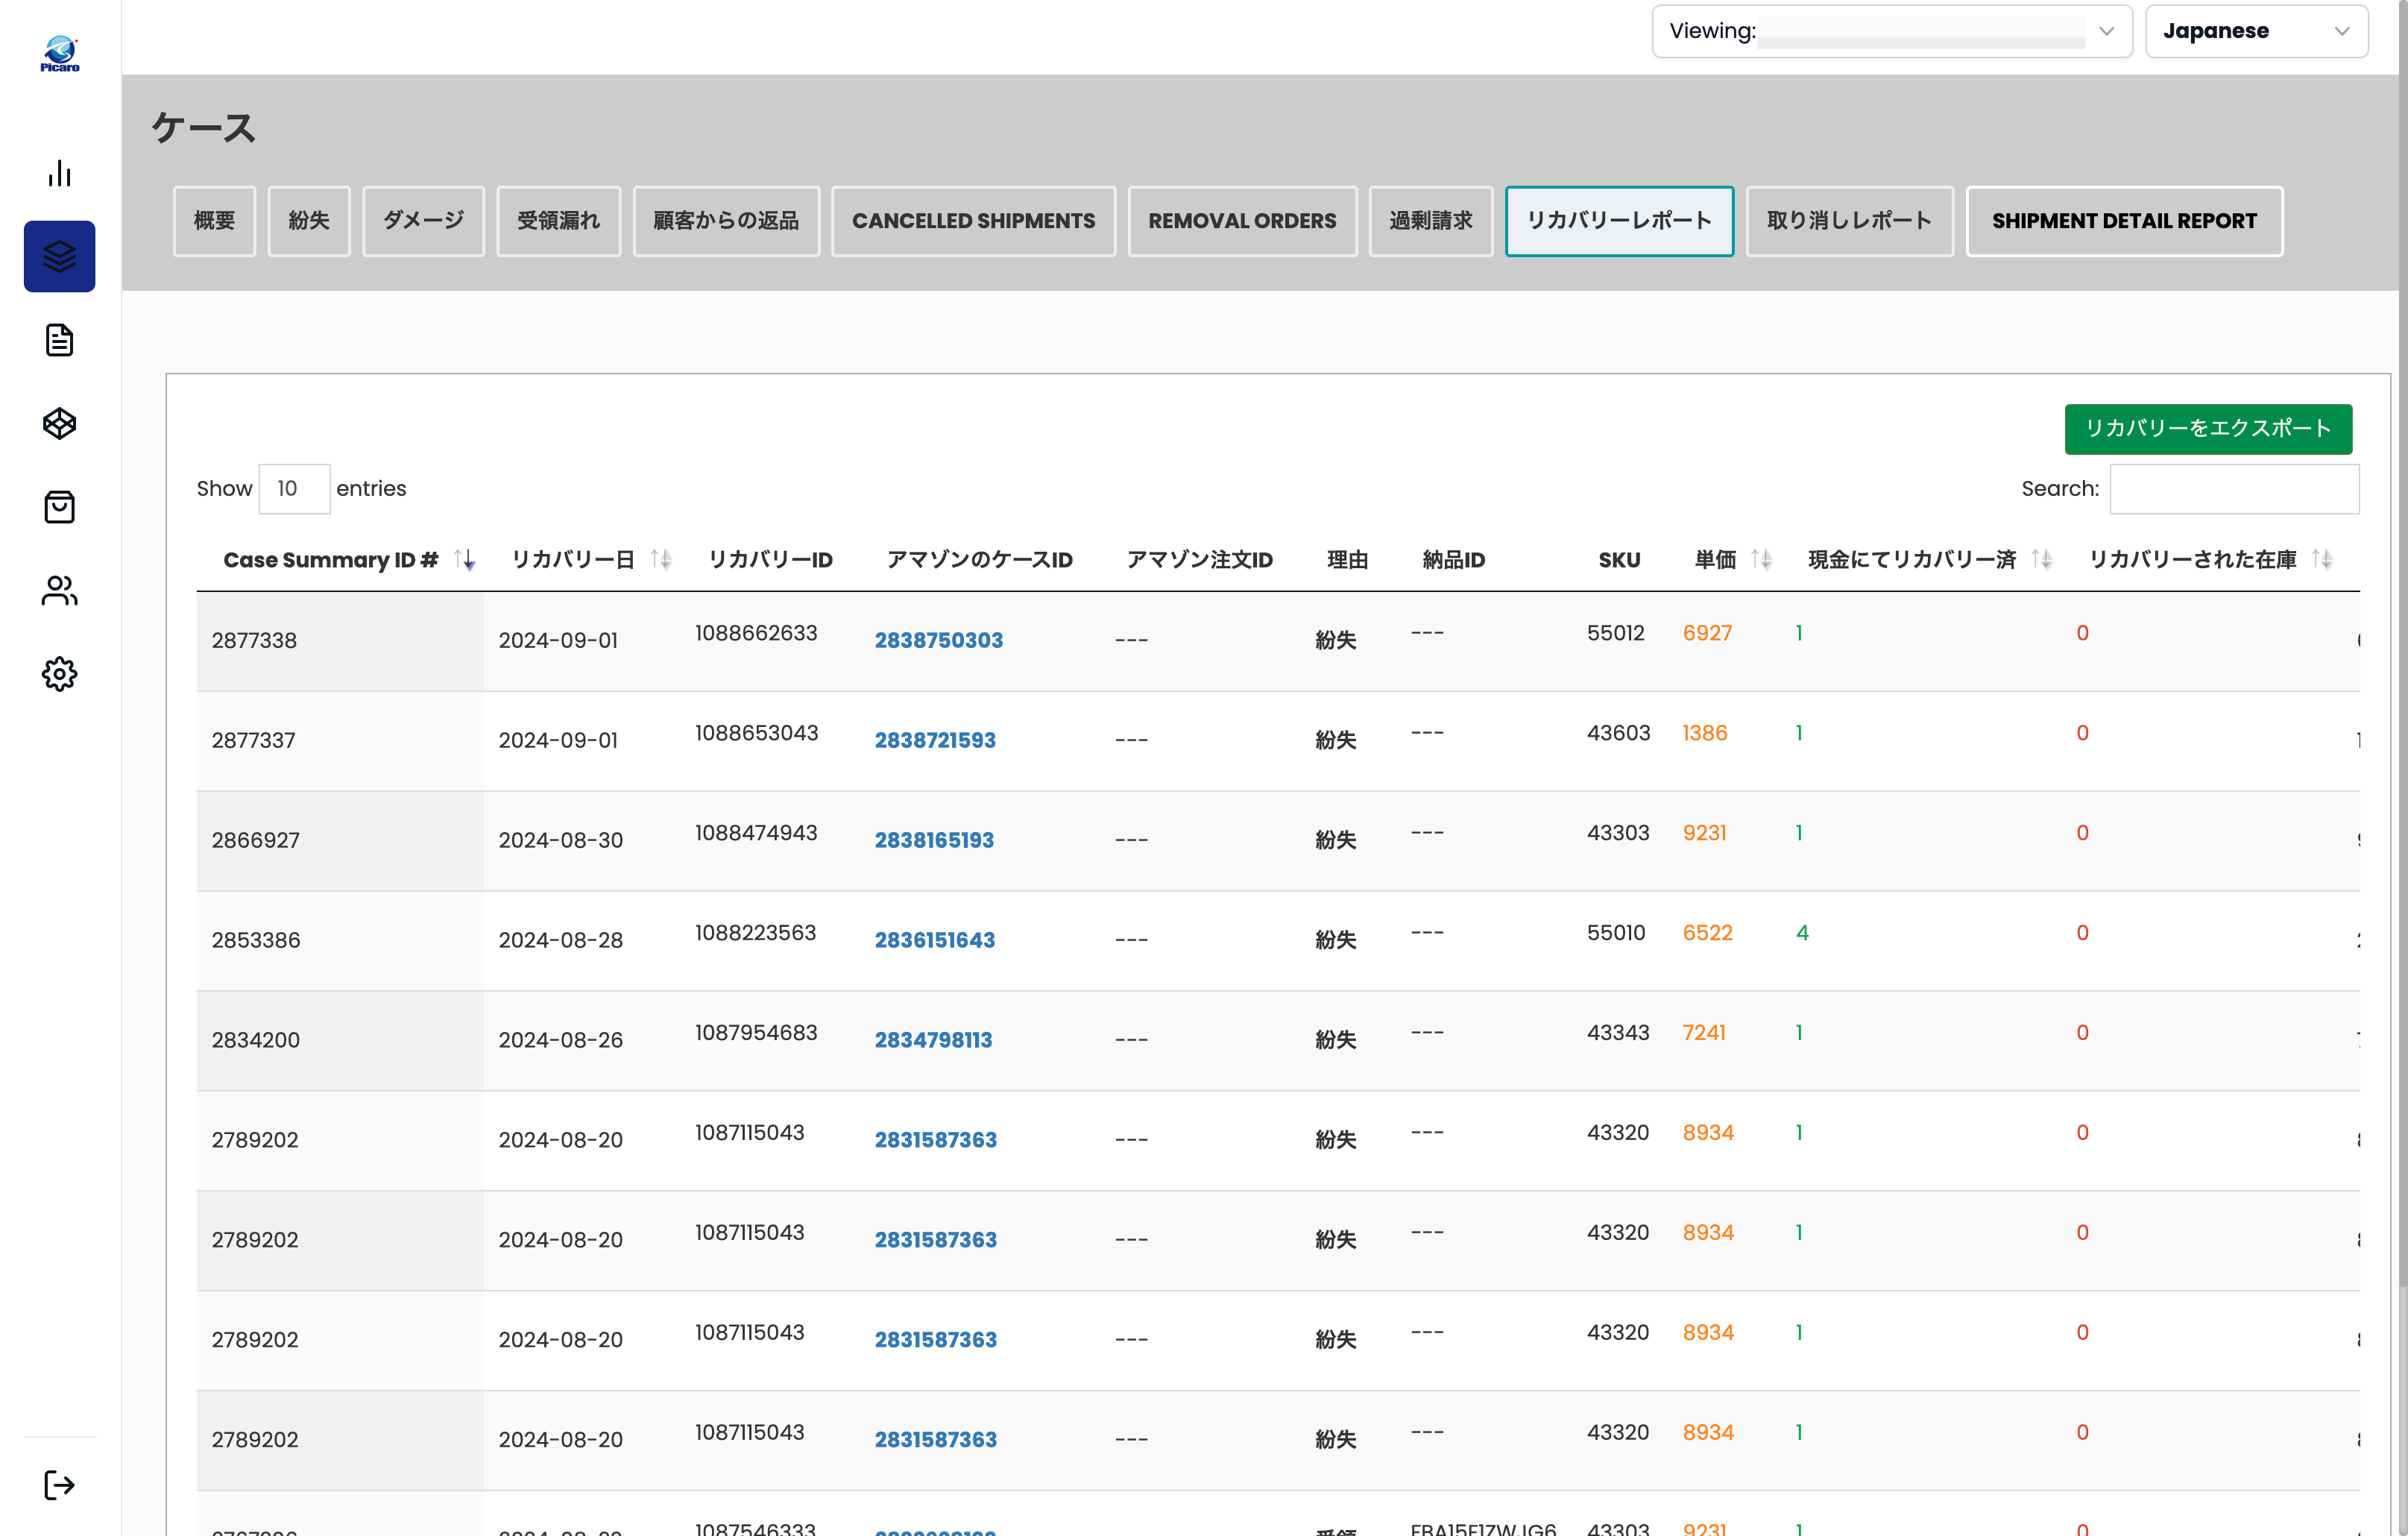
Task: Switch to the REMOVAL ORDERS tab
Action: (x=1242, y=221)
